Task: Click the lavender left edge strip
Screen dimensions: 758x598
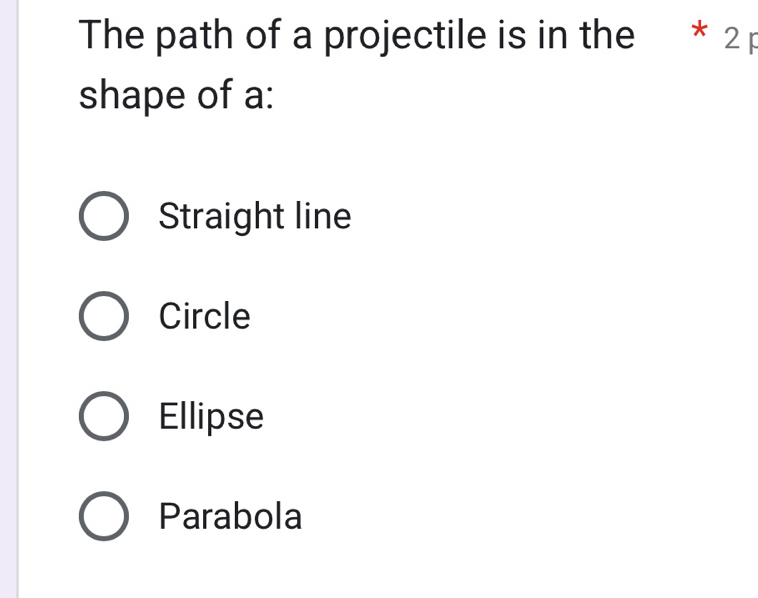Action: [x=8, y=300]
